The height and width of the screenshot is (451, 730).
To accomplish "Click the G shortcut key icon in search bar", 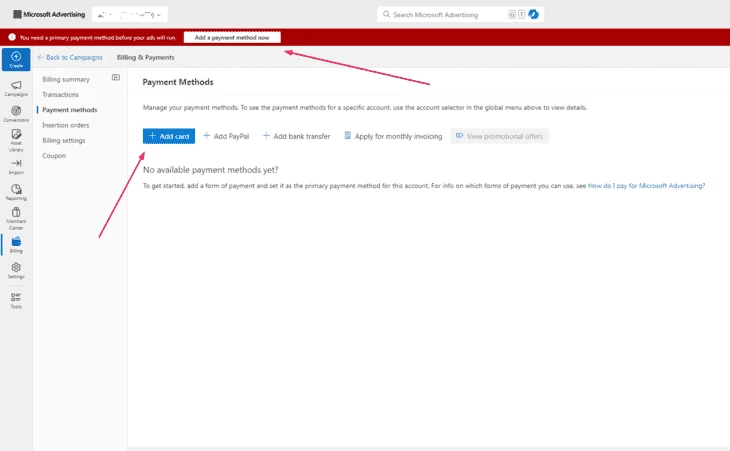I will 512,14.
